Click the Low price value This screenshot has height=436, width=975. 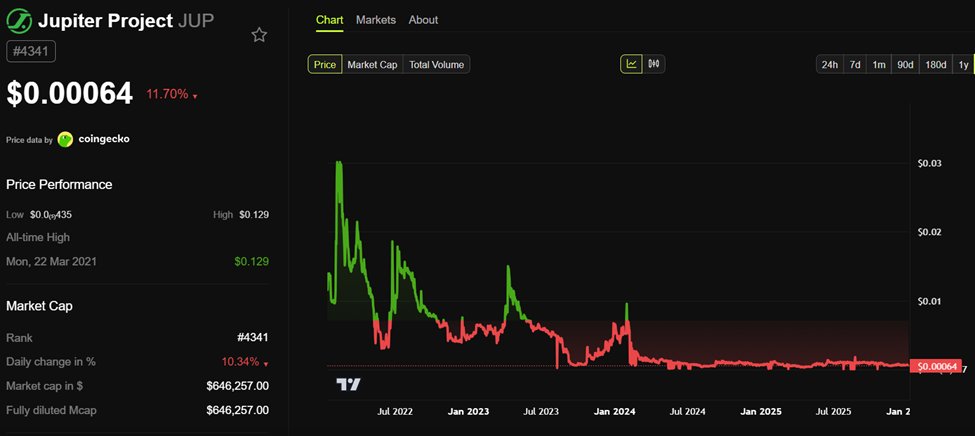click(51, 215)
